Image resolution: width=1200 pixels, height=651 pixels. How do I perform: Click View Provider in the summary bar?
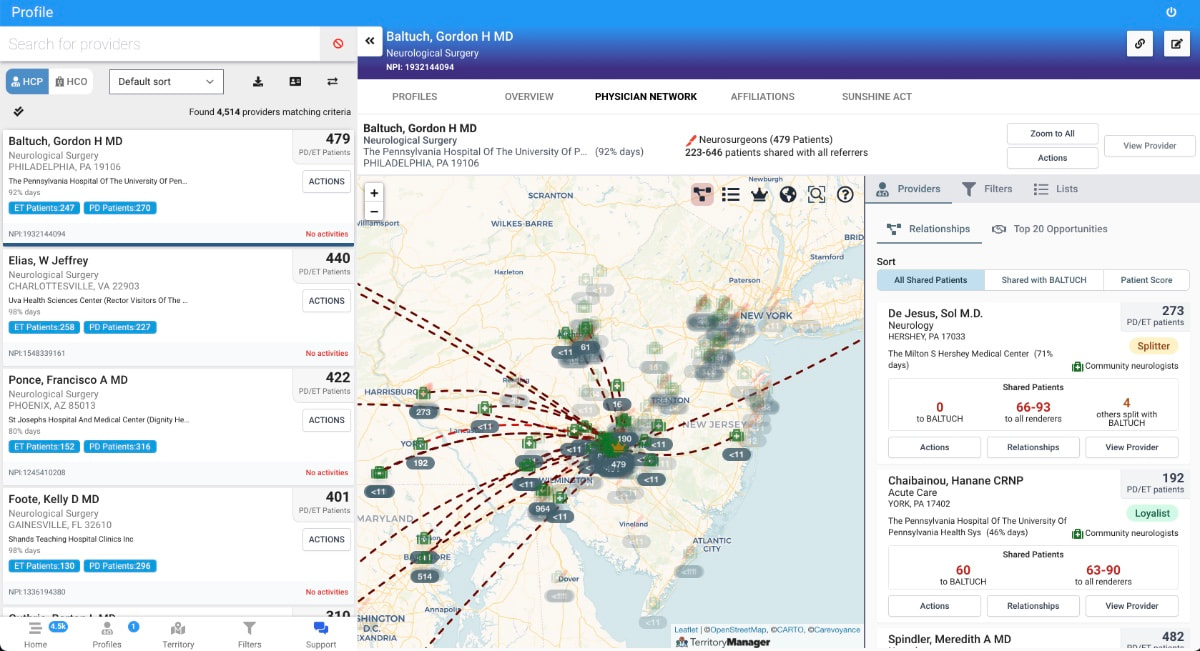point(1150,146)
